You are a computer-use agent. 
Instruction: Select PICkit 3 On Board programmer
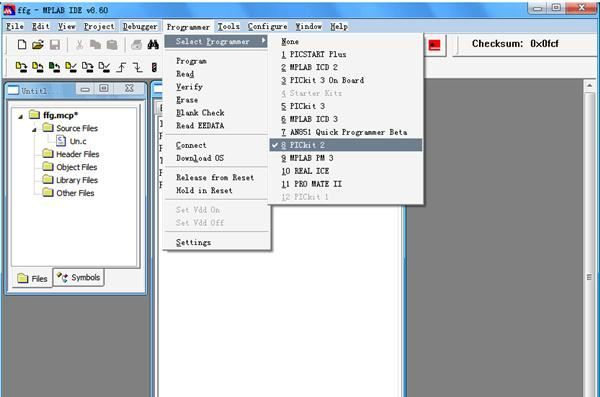(346, 80)
